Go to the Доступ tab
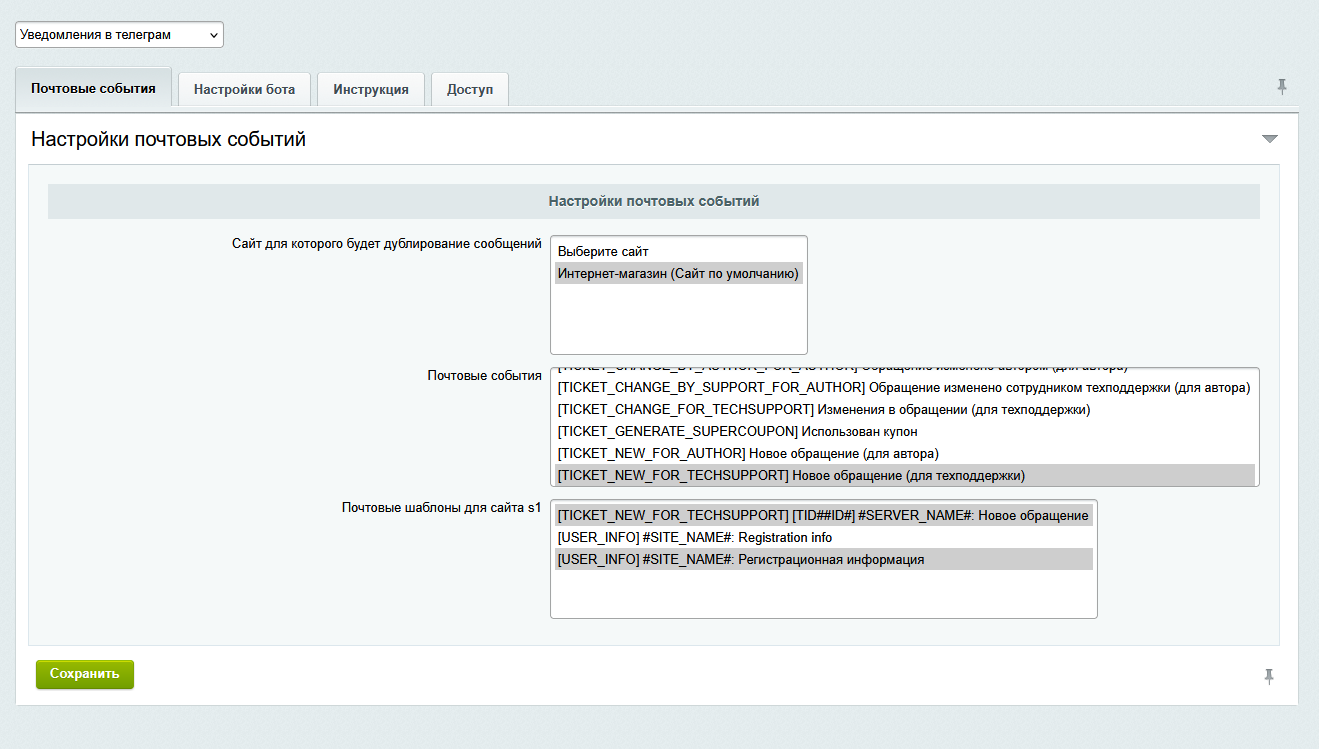The image size is (1319, 749). click(x=470, y=89)
